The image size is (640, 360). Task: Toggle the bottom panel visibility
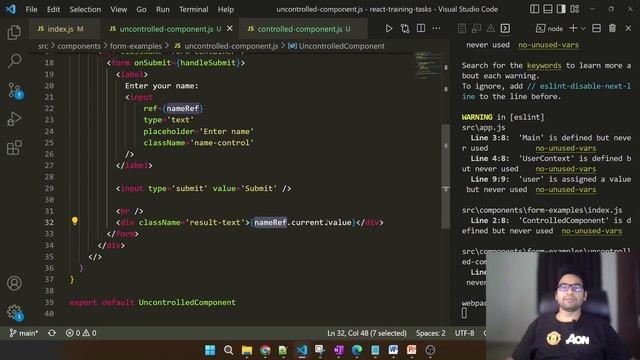[548, 9]
